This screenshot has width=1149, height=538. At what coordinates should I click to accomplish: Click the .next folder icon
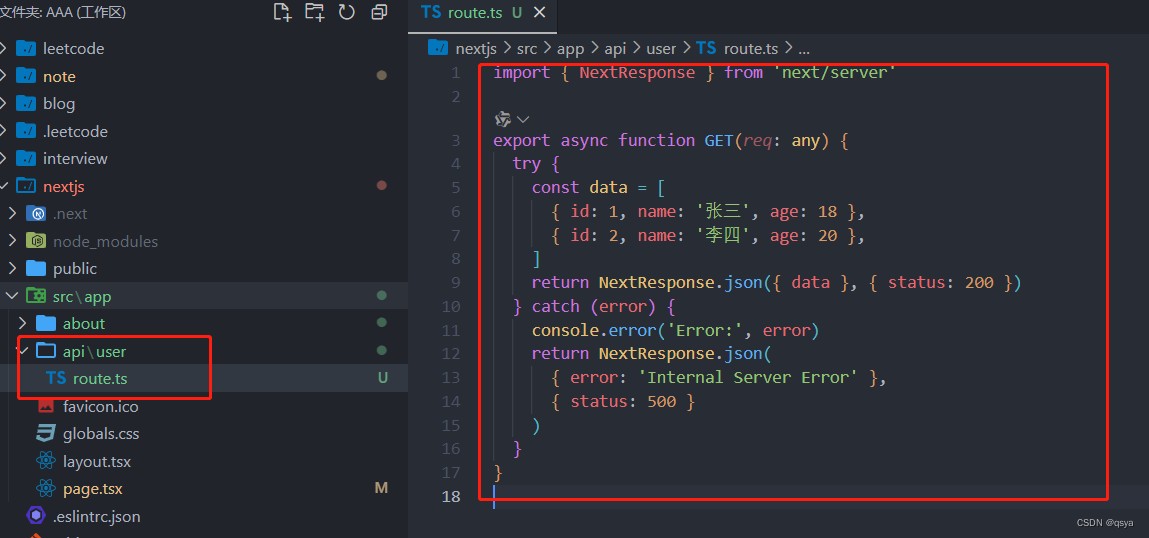[36, 213]
